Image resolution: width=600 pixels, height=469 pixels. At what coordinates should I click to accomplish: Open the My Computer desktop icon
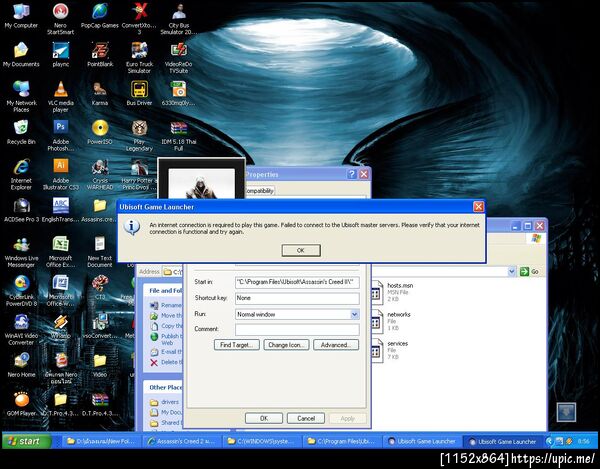click(21, 16)
